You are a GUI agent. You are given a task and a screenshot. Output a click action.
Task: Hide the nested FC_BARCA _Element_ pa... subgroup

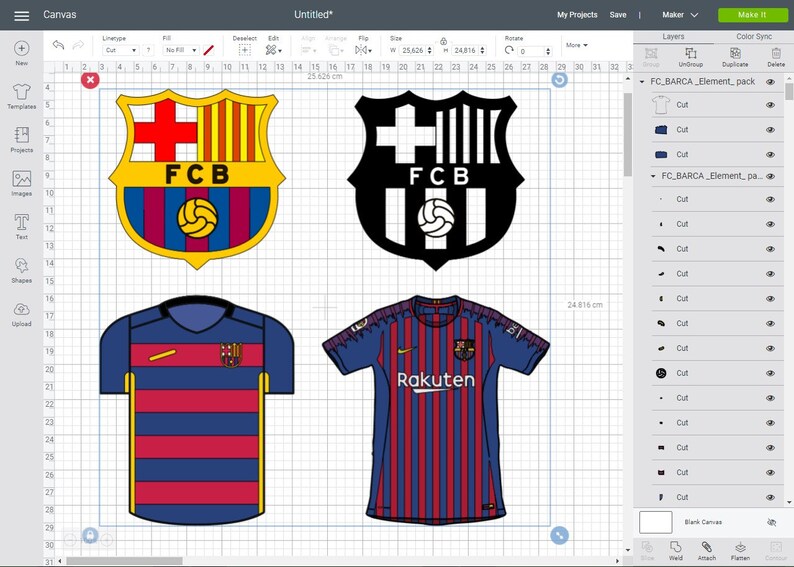(x=770, y=176)
